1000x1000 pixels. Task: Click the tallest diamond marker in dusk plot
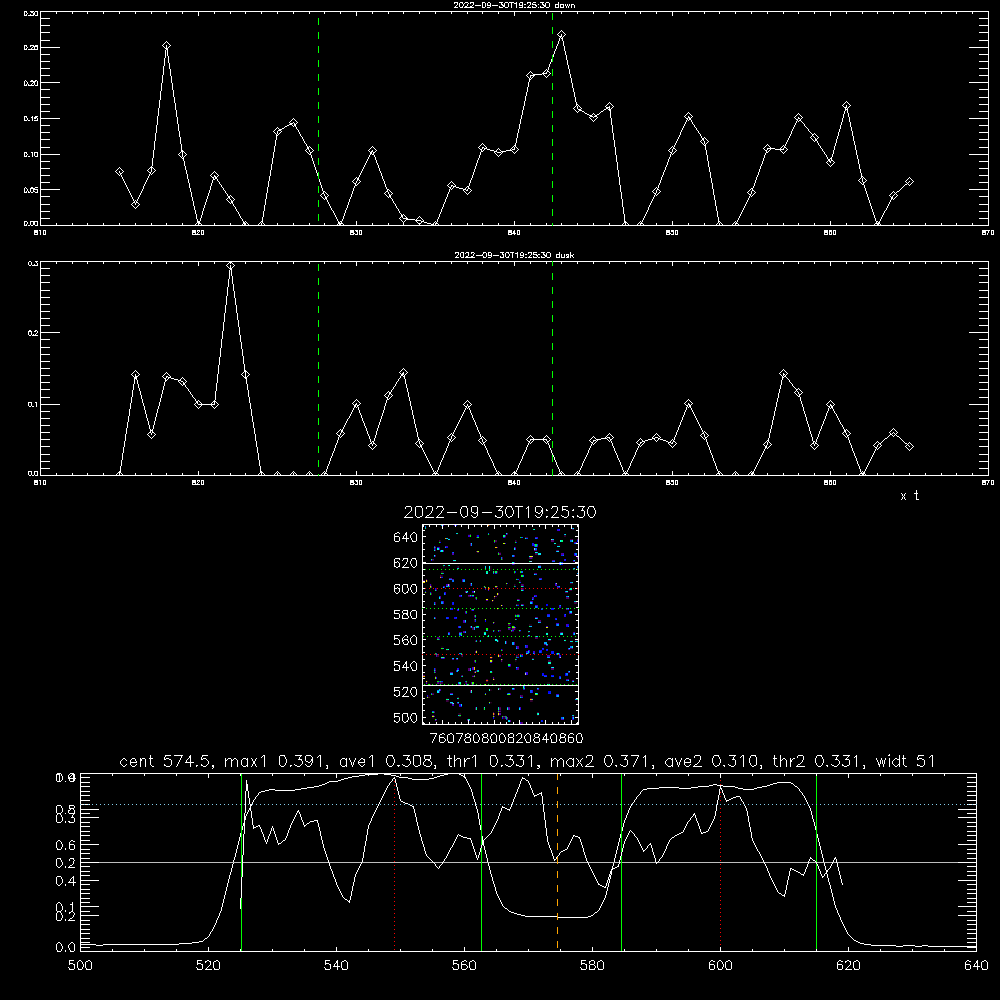click(x=230, y=265)
